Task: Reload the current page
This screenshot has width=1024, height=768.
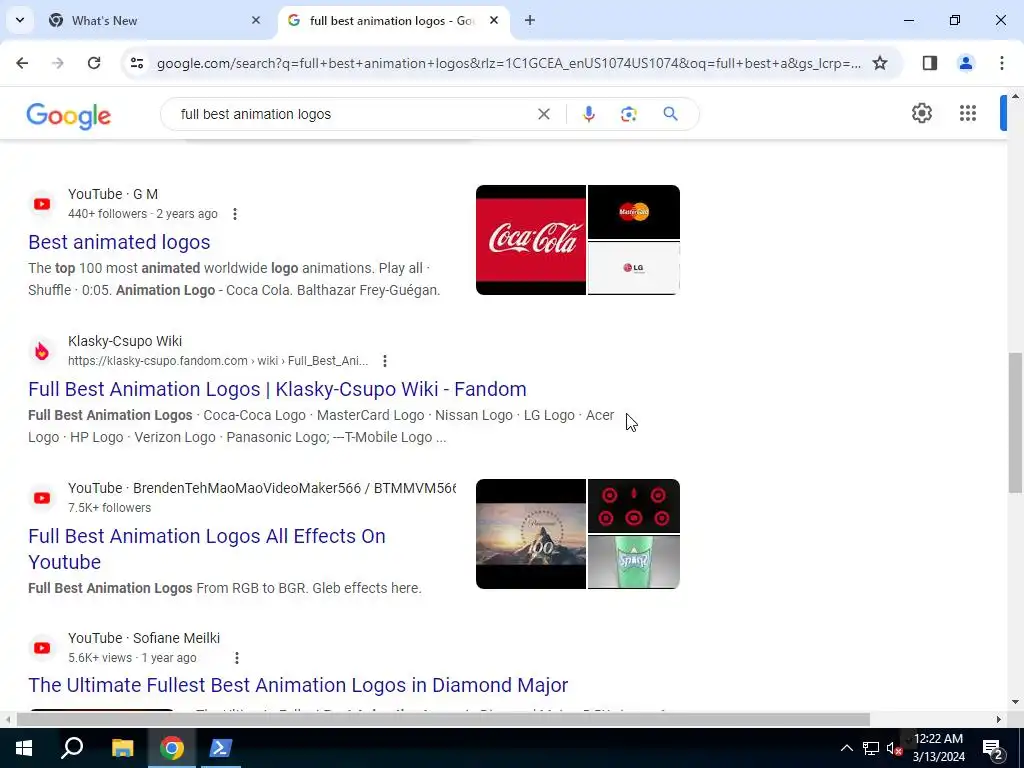Action: tap(94, 63)
